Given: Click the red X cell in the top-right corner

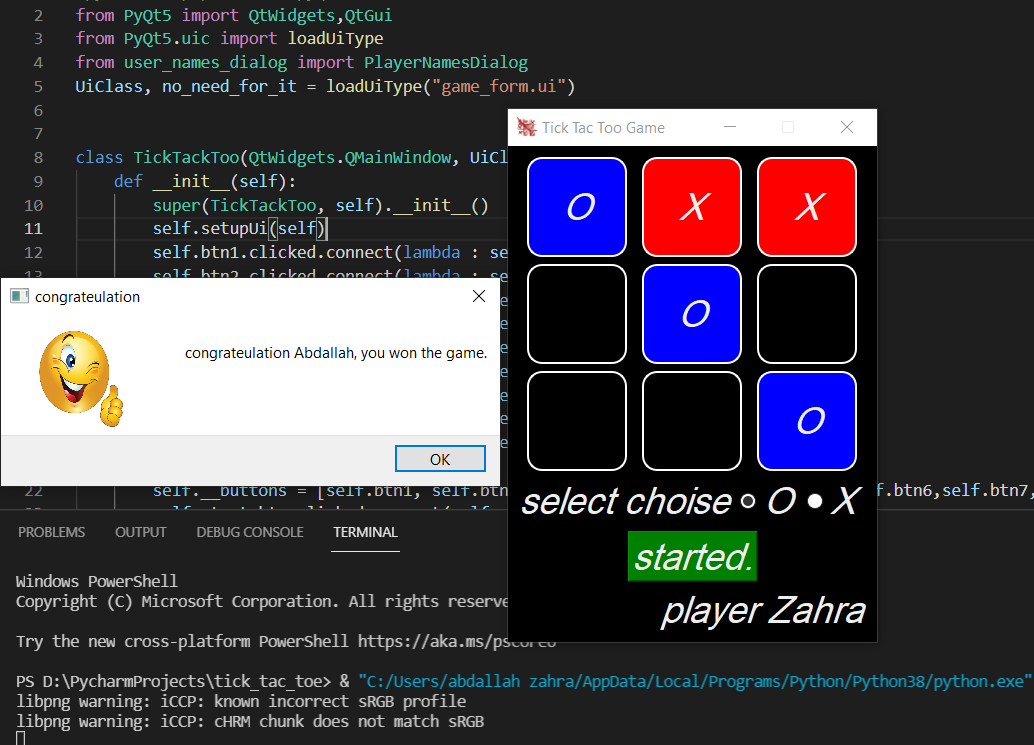Looking at the screenshot, I should click(806, 206).
